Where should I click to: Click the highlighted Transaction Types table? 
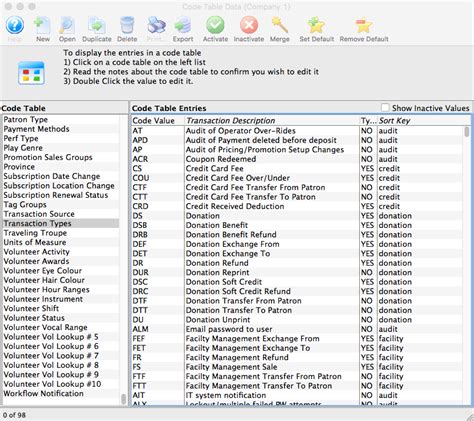click(61, 223)
